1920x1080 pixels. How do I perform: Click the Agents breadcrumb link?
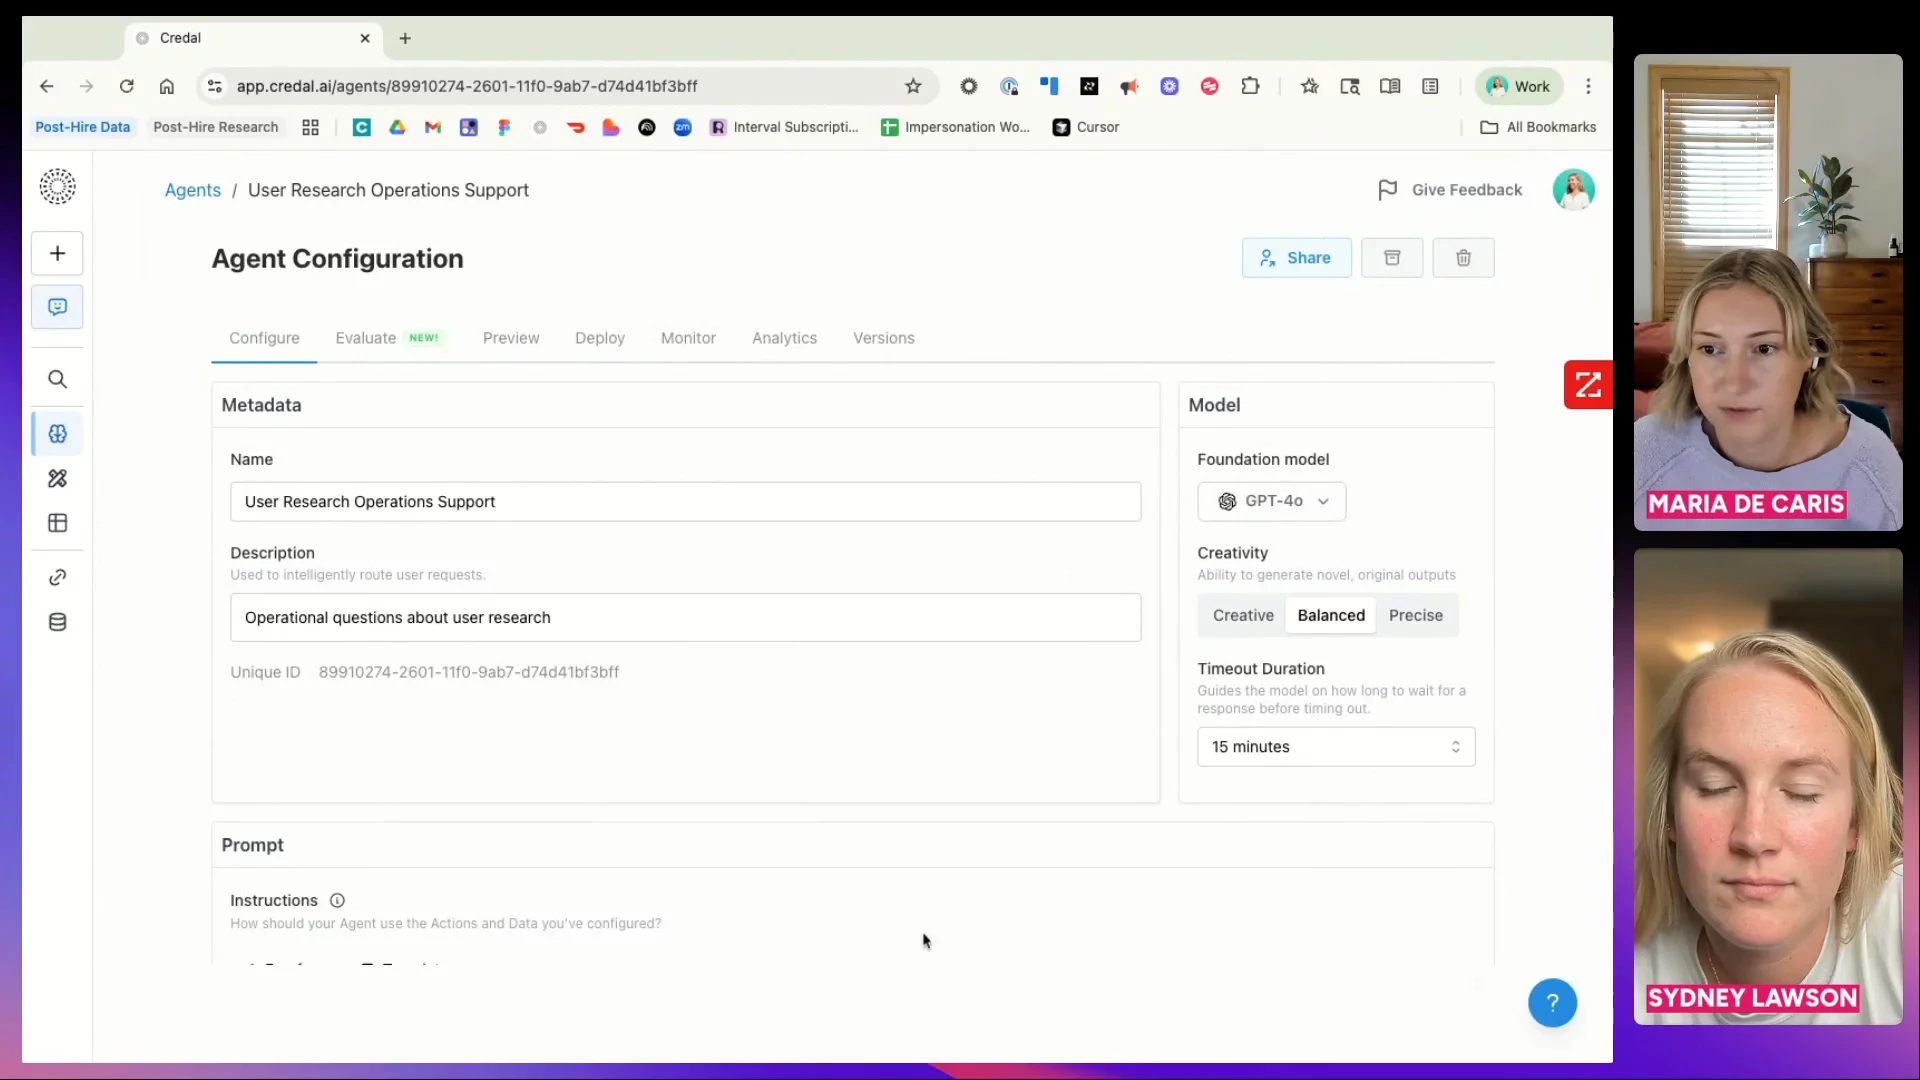click(x=192, y=190)
